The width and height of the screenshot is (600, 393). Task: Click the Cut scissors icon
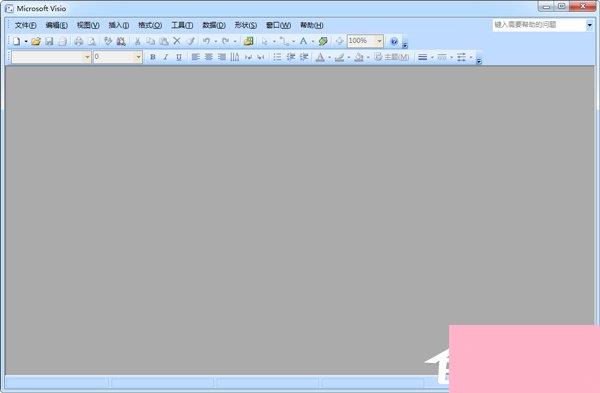(138, 41)
